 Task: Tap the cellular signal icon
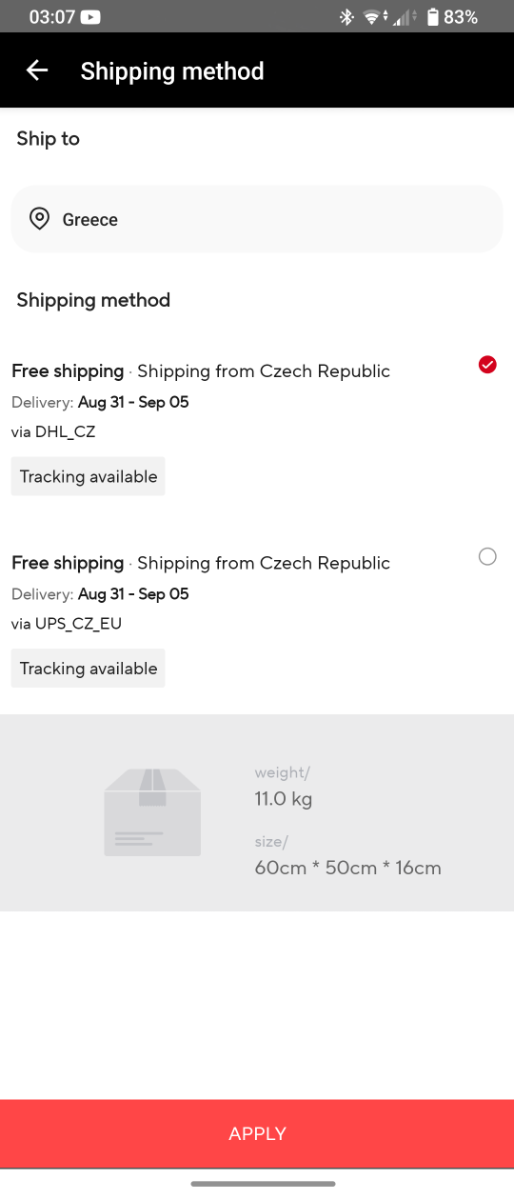[406, 17]
